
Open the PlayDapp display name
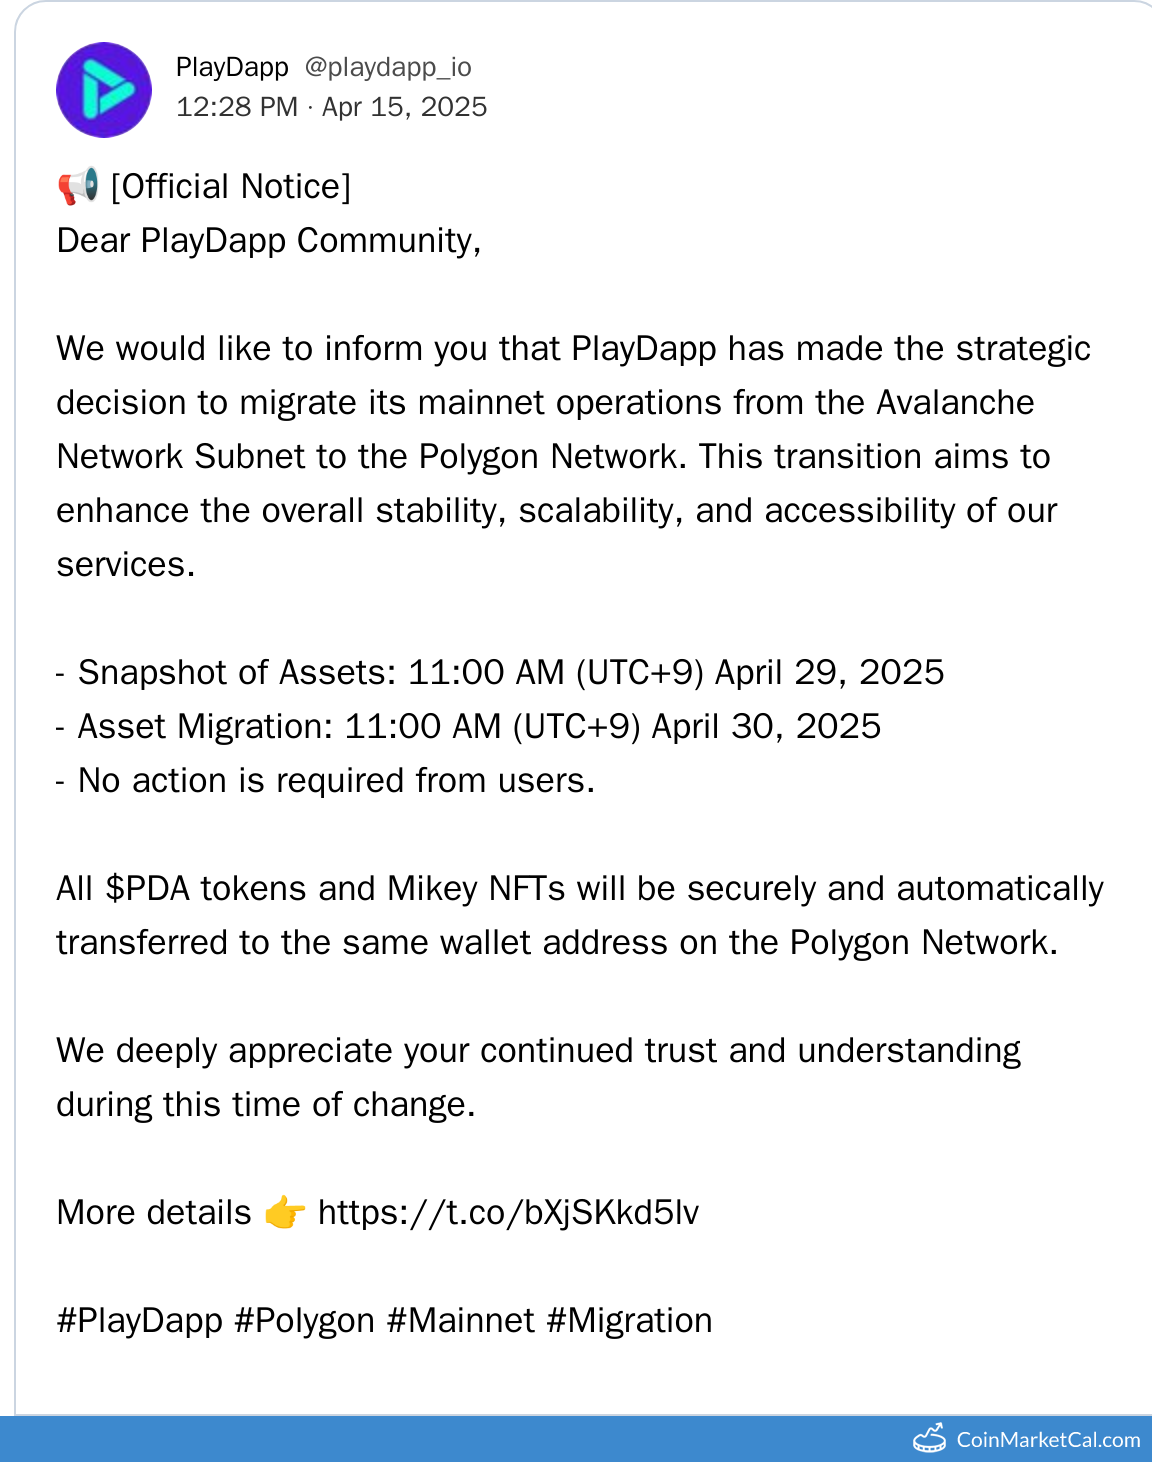pos(232,67)
